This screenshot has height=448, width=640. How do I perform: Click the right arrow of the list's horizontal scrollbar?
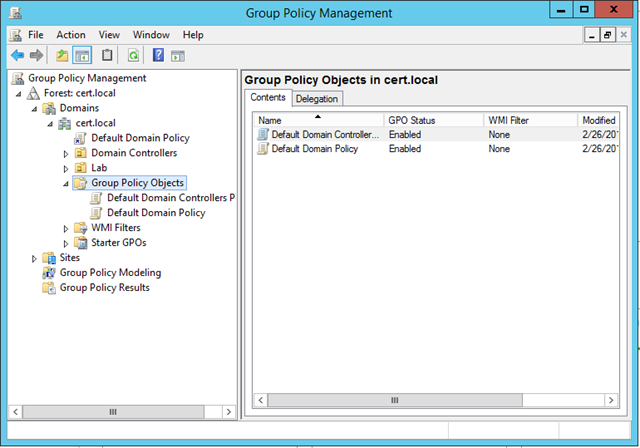612,400
